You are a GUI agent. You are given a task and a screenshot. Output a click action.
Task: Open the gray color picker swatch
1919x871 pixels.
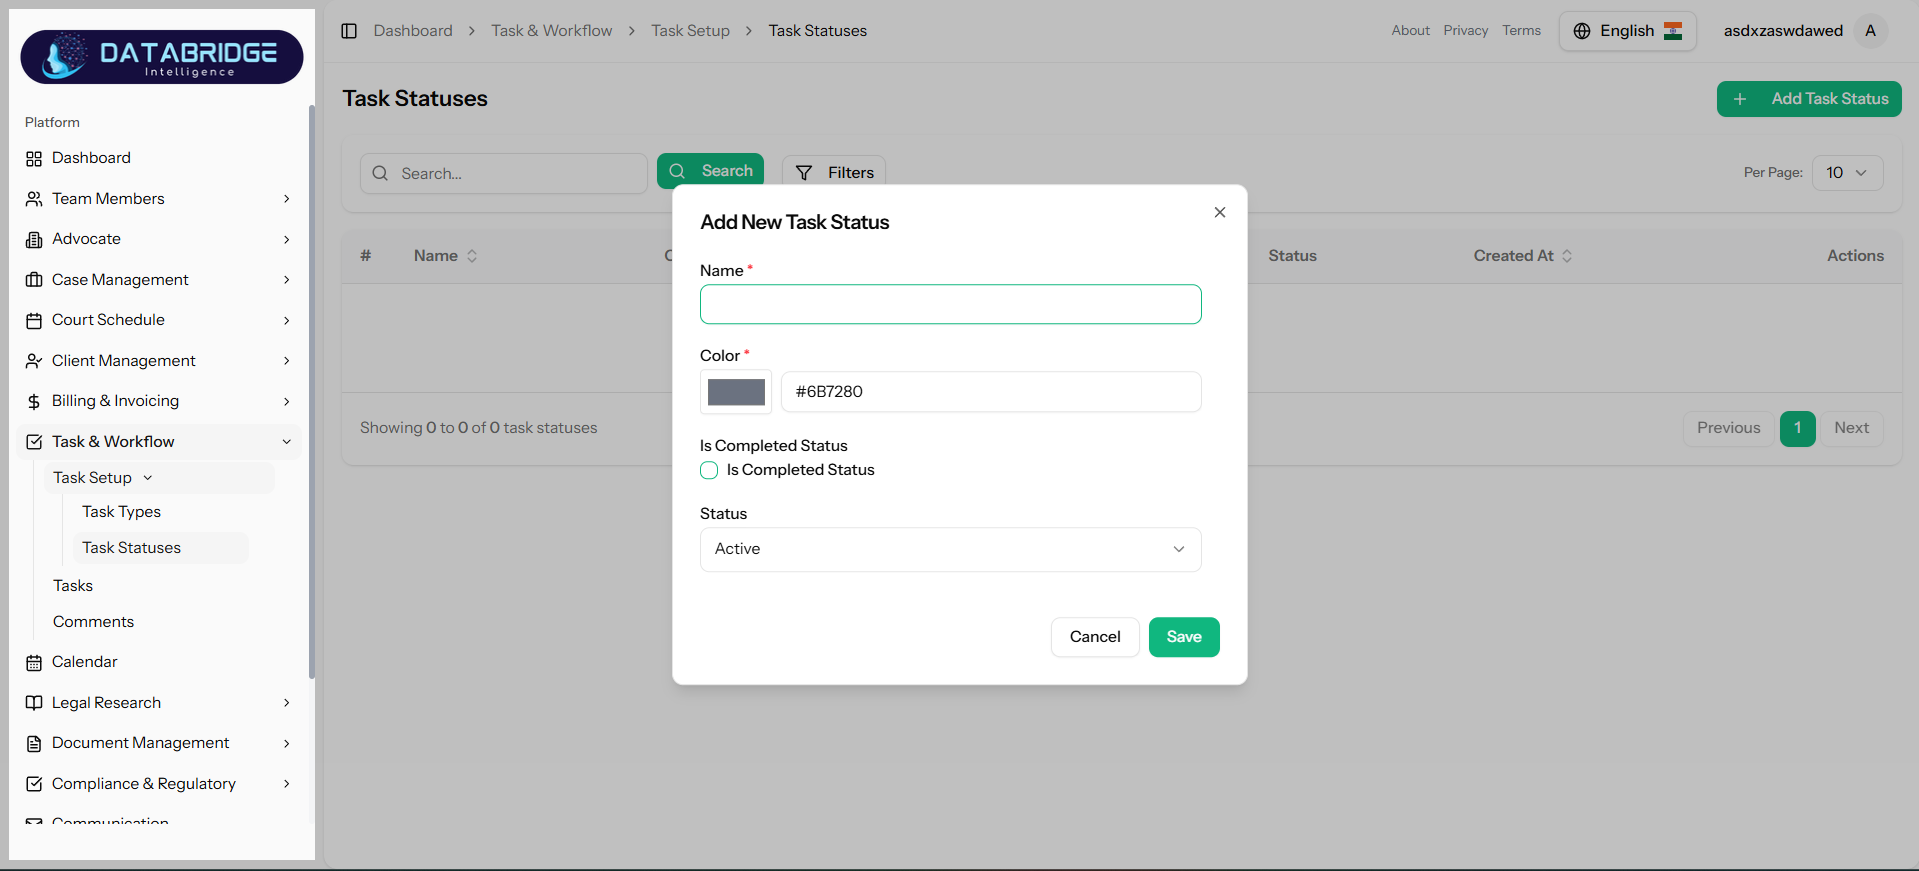[736, 392]
